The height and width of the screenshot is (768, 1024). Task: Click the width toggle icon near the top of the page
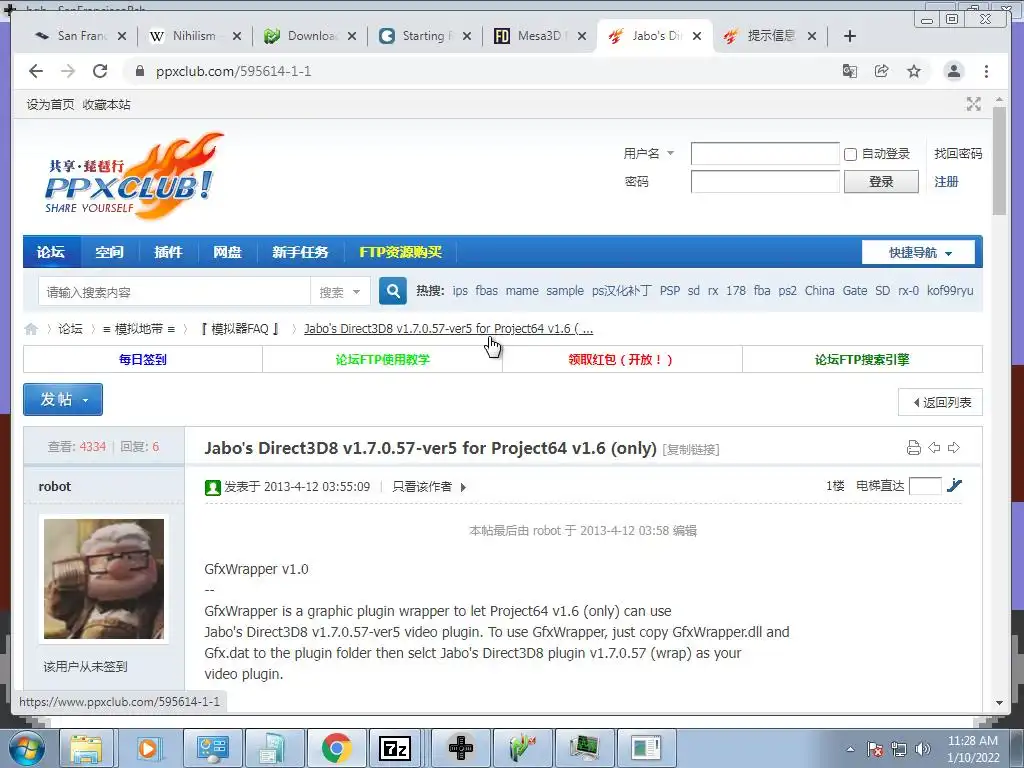click(974, 104)
